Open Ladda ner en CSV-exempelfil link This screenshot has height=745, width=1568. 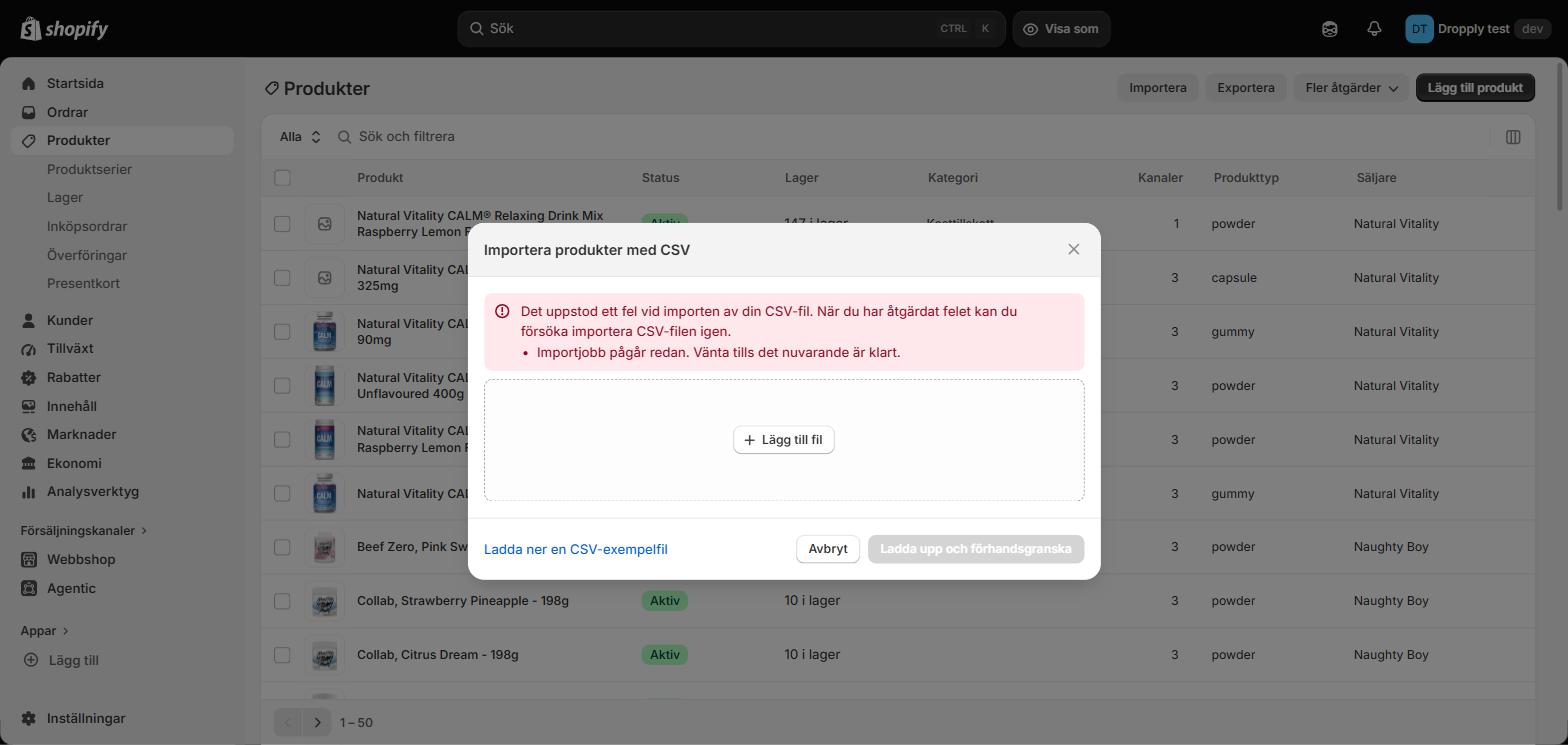coord(576,549)
